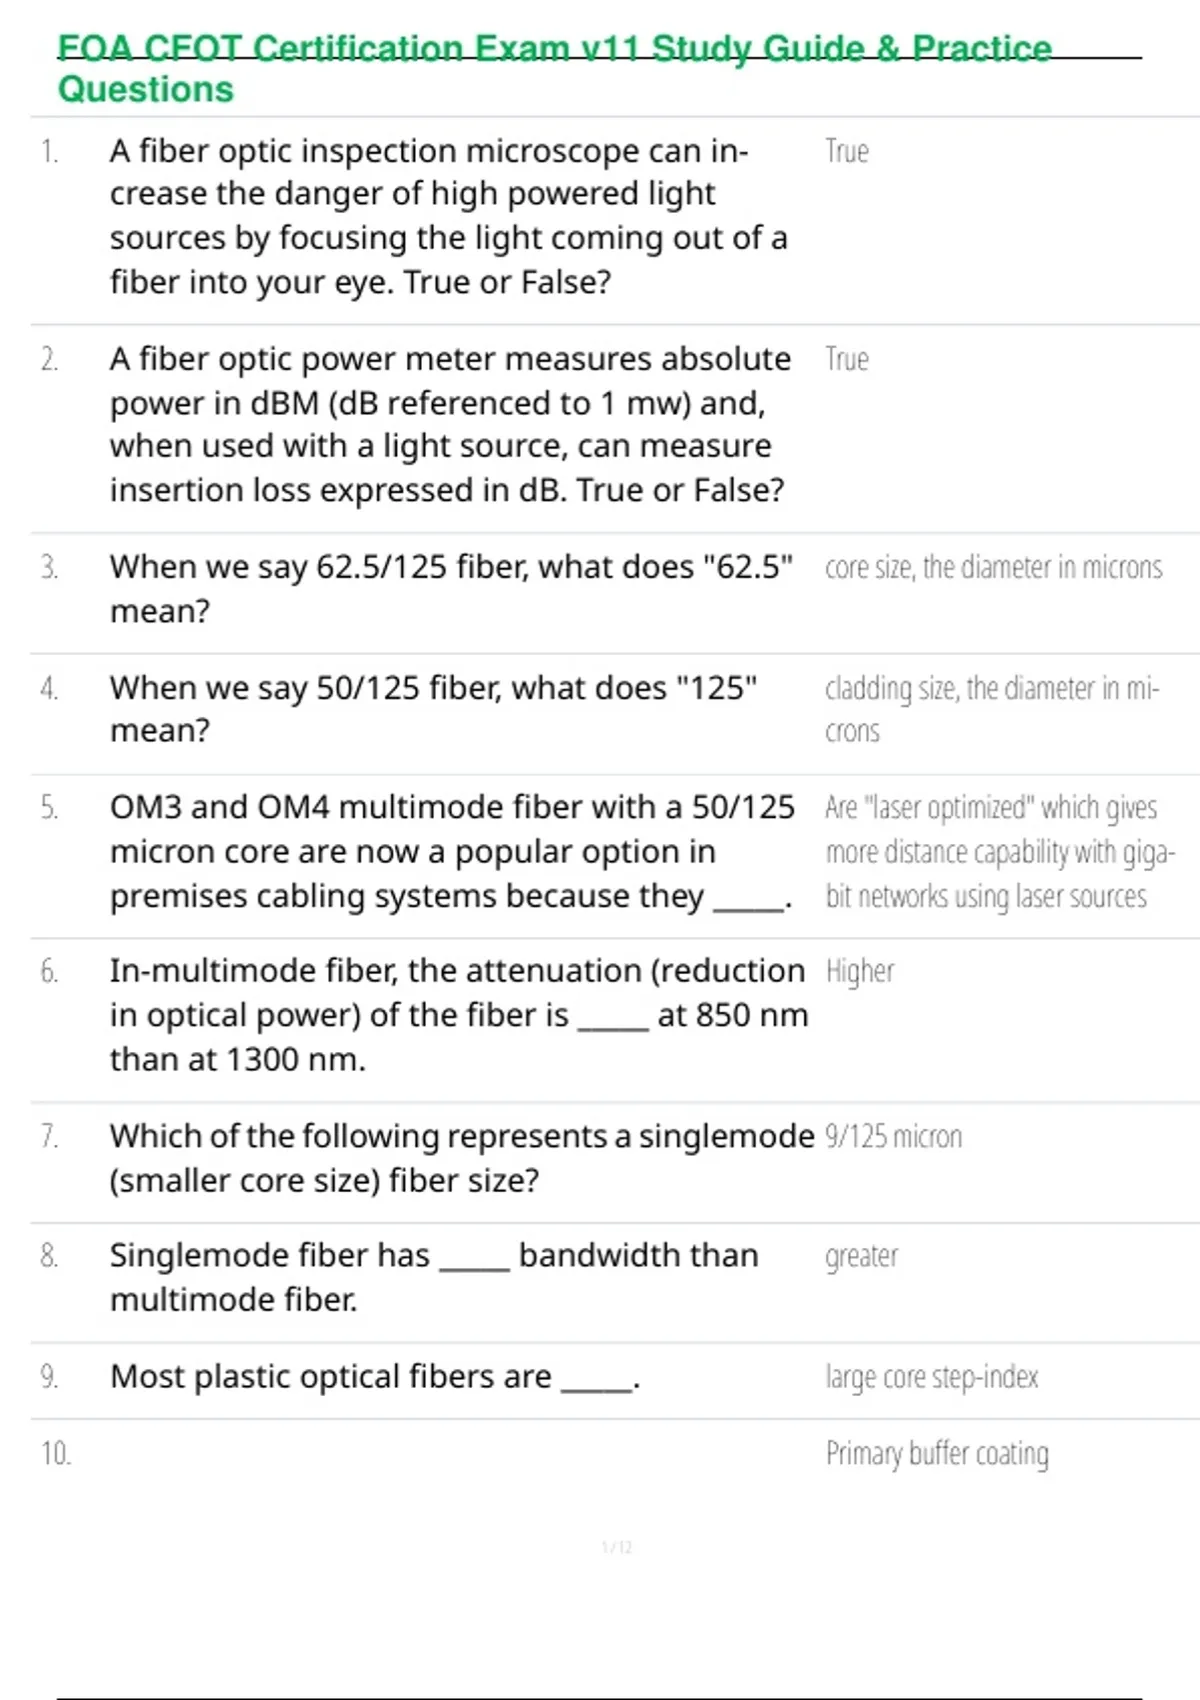
Task: Click answer 'core size, the diameter in microns'
Action: click(993, 568)
